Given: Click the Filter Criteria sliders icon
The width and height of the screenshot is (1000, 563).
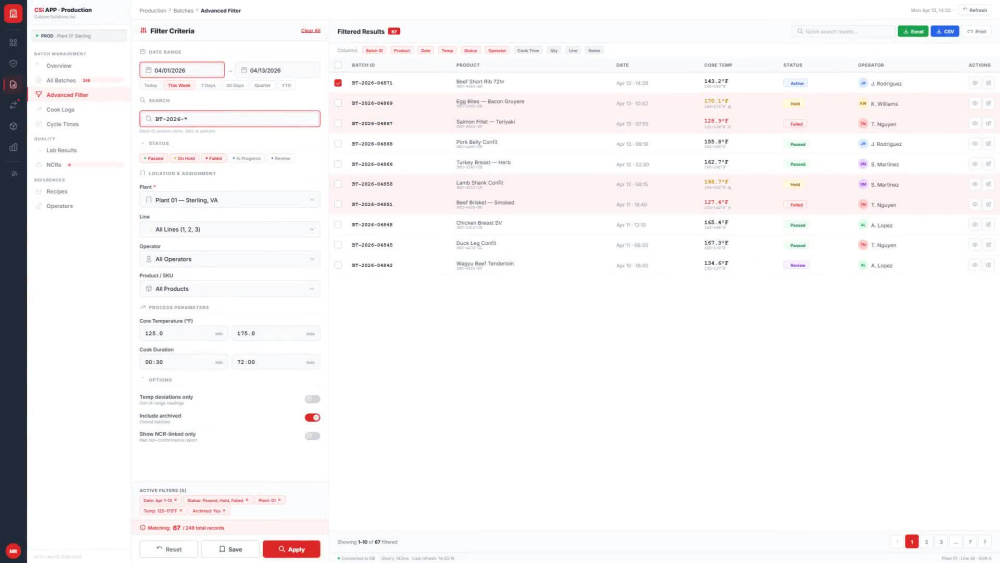Looking at the screenshot, I should pos(143,31).
